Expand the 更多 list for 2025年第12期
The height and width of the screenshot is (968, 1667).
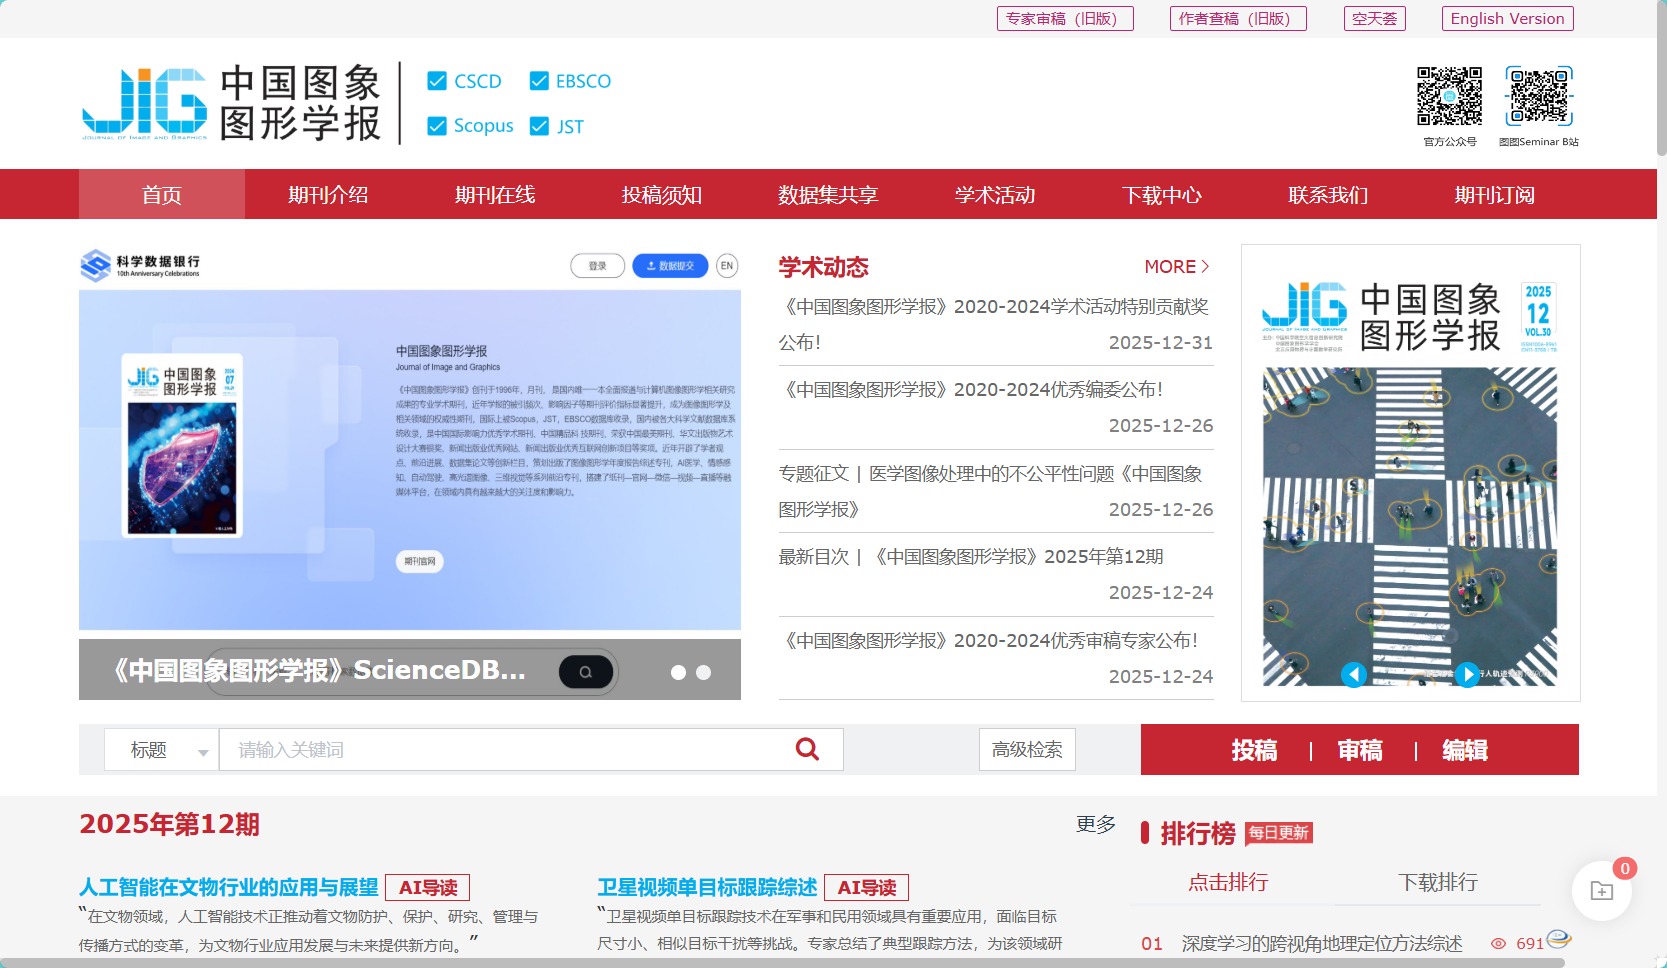click(x=1094, y=825)
